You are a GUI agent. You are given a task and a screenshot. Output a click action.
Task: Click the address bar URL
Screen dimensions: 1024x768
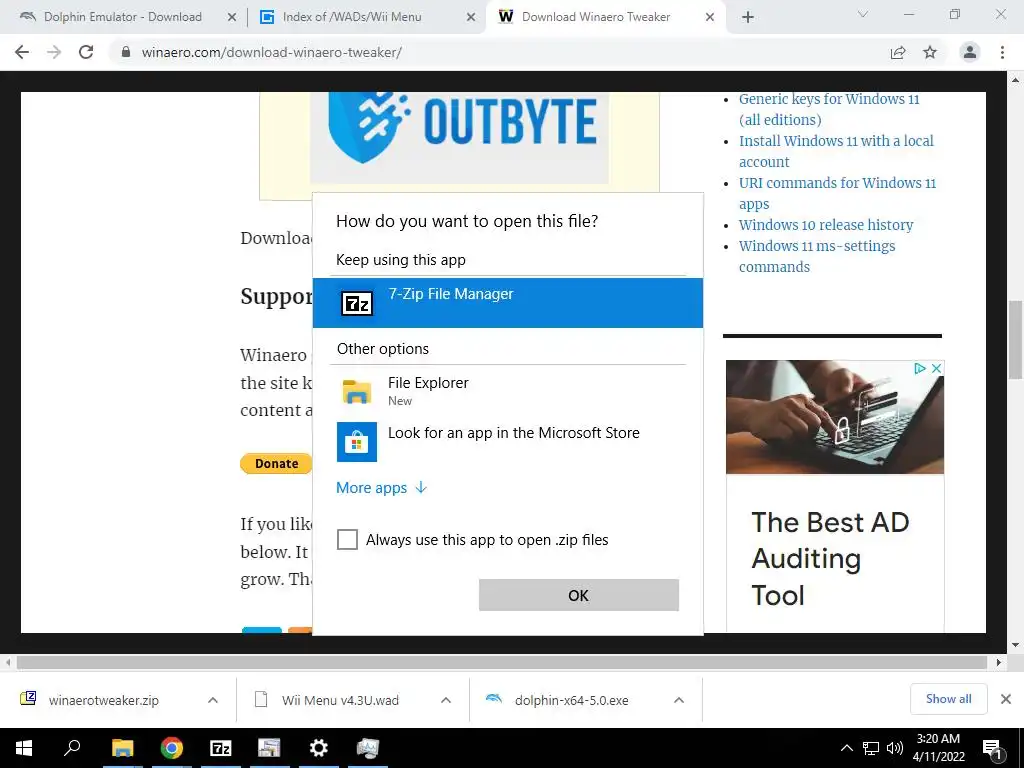[272, 52]
